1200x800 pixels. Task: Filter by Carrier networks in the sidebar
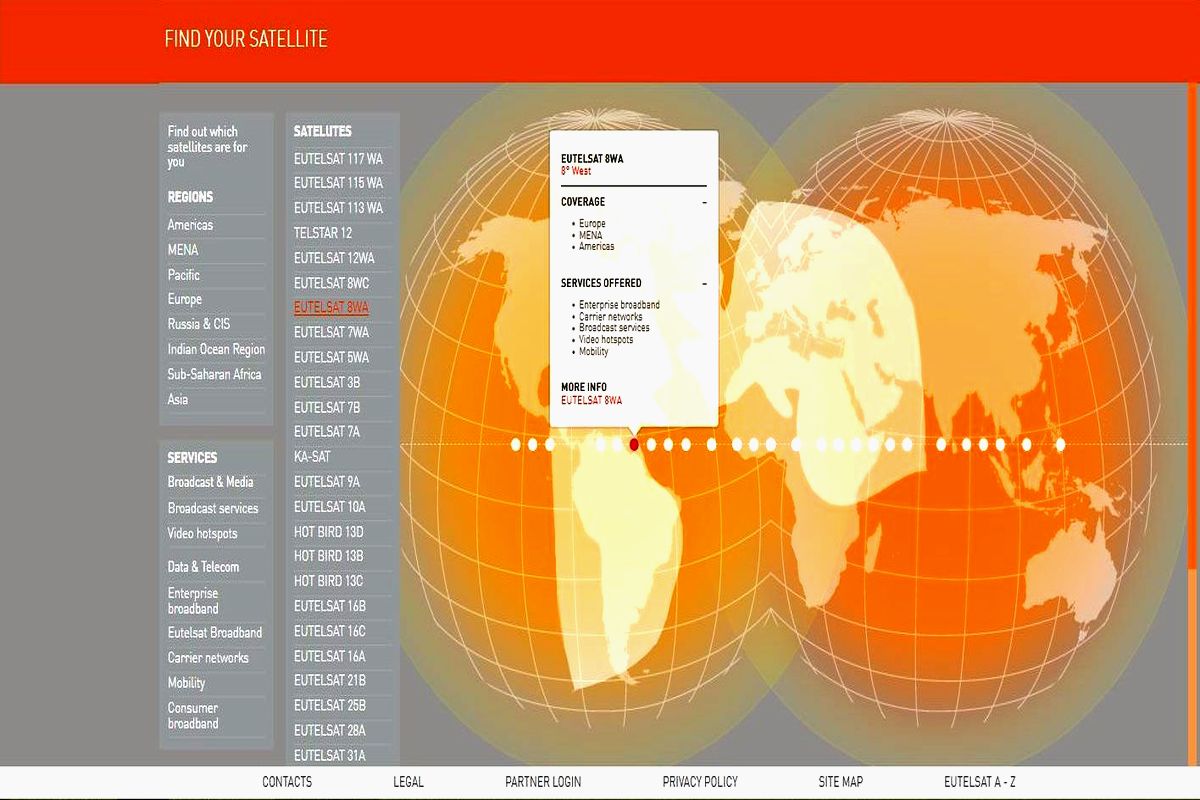[208, 658]
